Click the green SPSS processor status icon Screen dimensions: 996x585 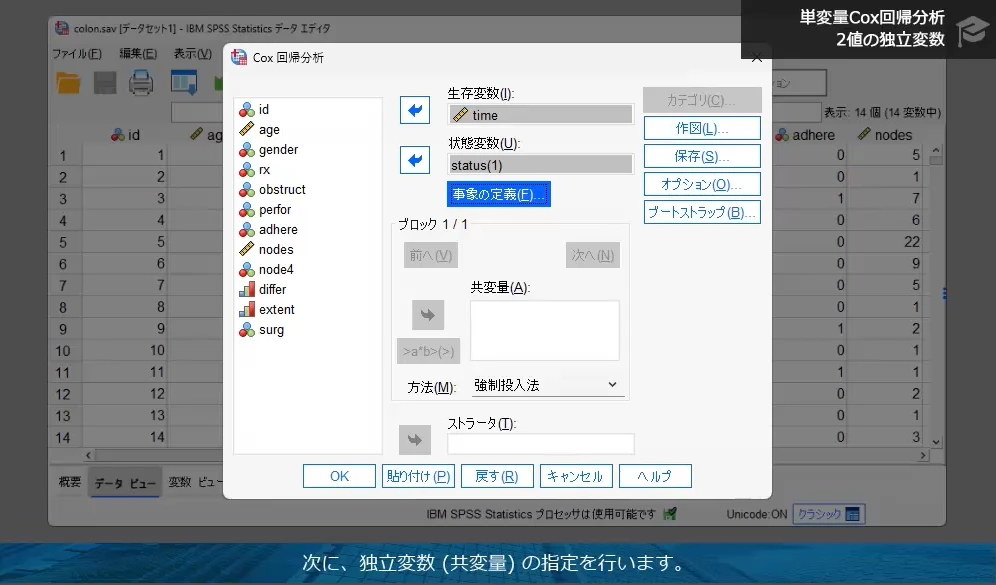point(670,511)
